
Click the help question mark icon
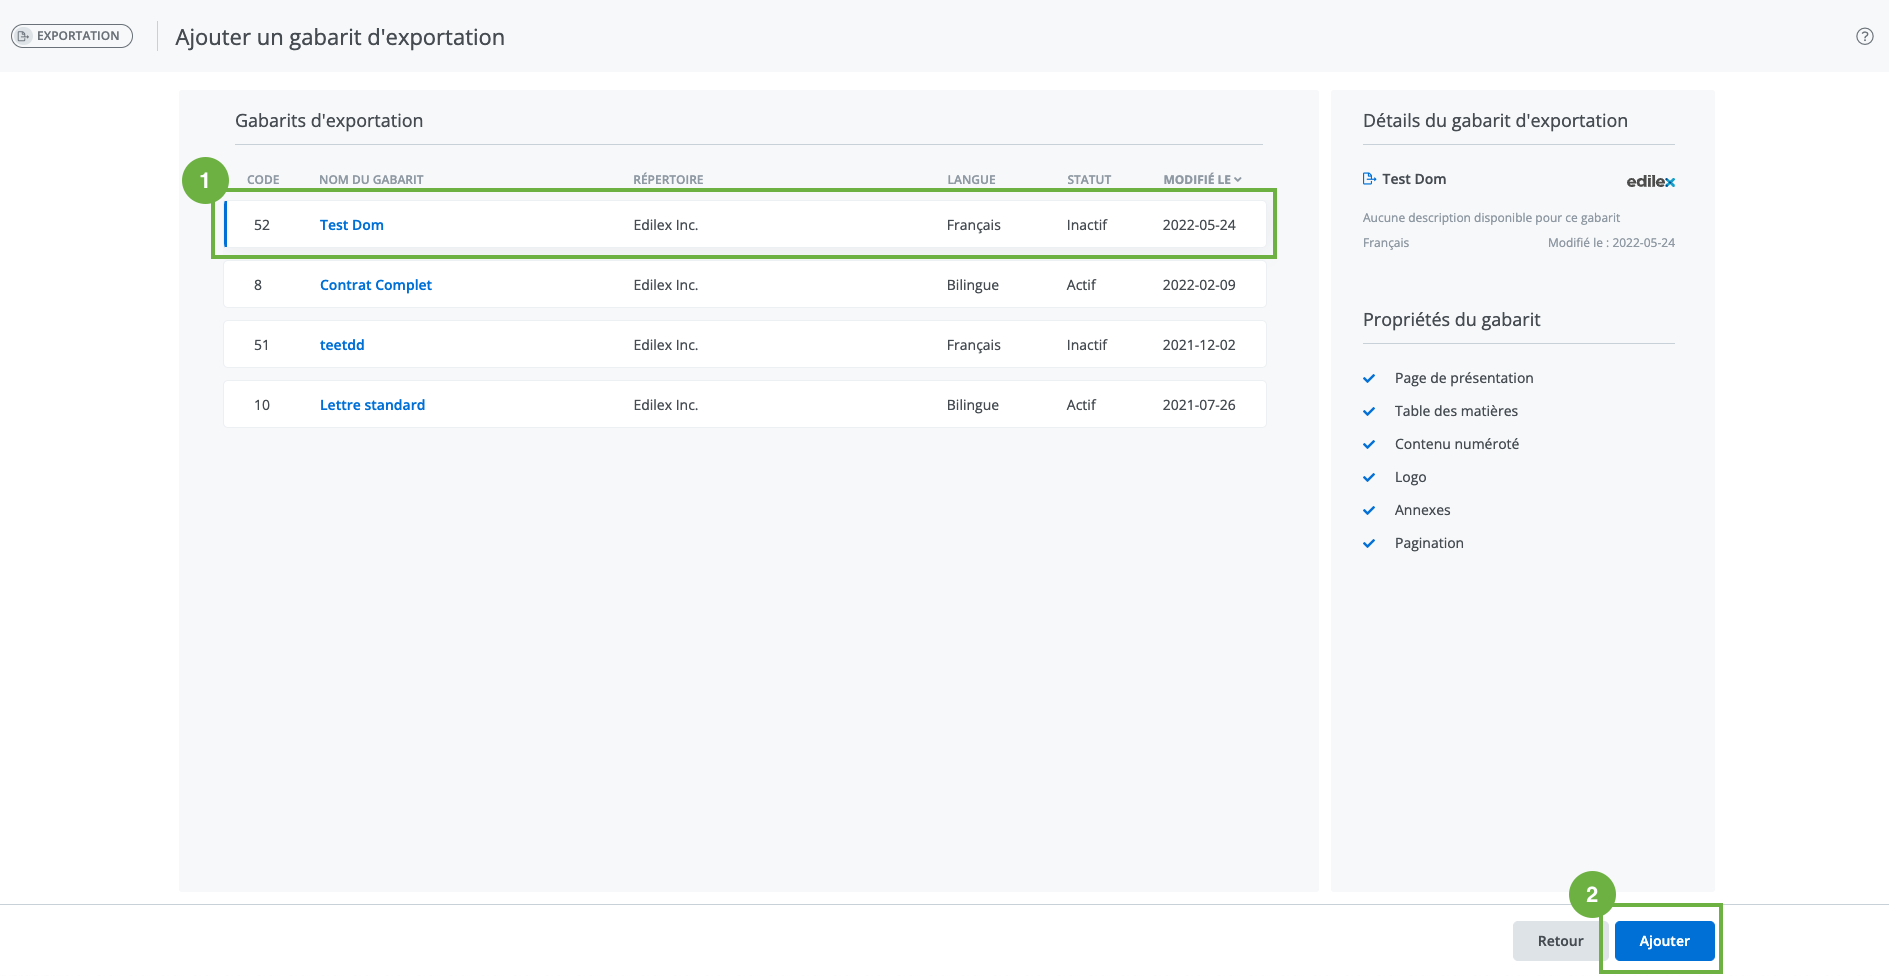tap(1864, 36)
